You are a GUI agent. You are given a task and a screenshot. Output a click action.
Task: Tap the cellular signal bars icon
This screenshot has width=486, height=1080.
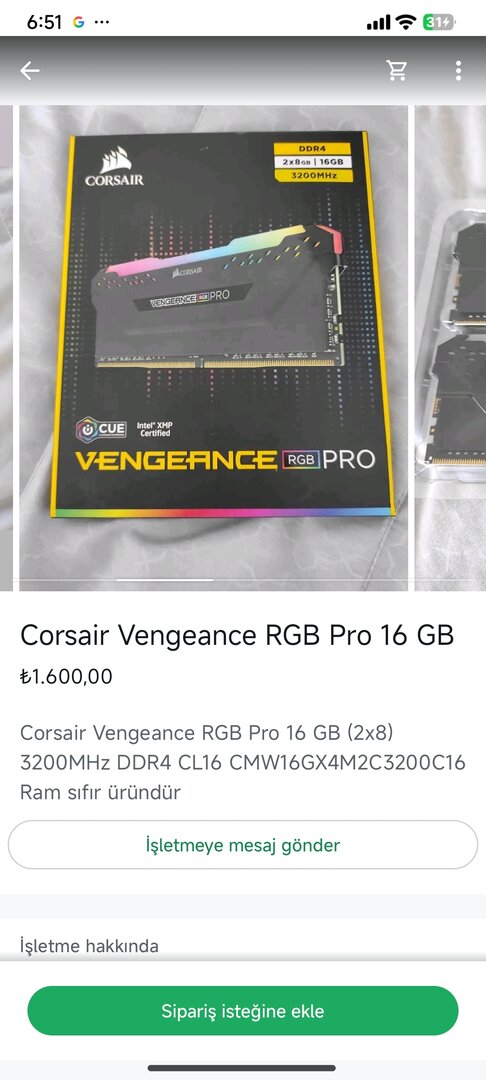click(379, 23)
